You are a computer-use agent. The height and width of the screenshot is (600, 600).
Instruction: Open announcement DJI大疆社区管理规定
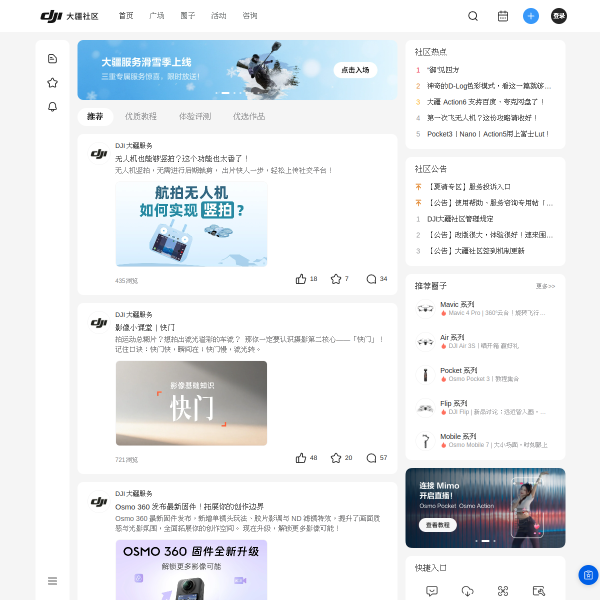click(460, 219)
